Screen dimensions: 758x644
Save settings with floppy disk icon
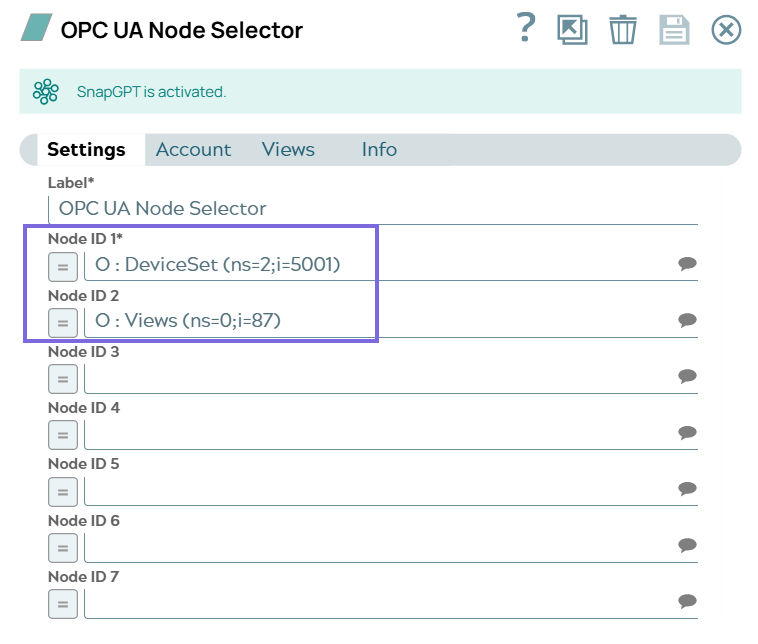pos(674,30)
